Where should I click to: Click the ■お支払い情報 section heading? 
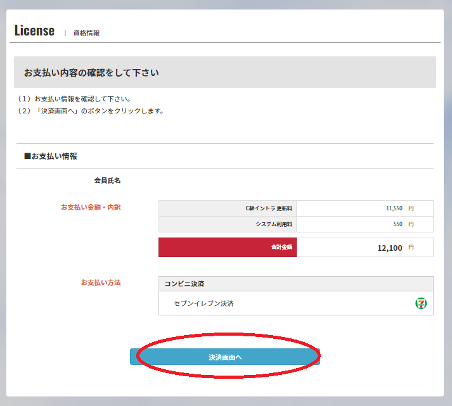click(51, 156)
